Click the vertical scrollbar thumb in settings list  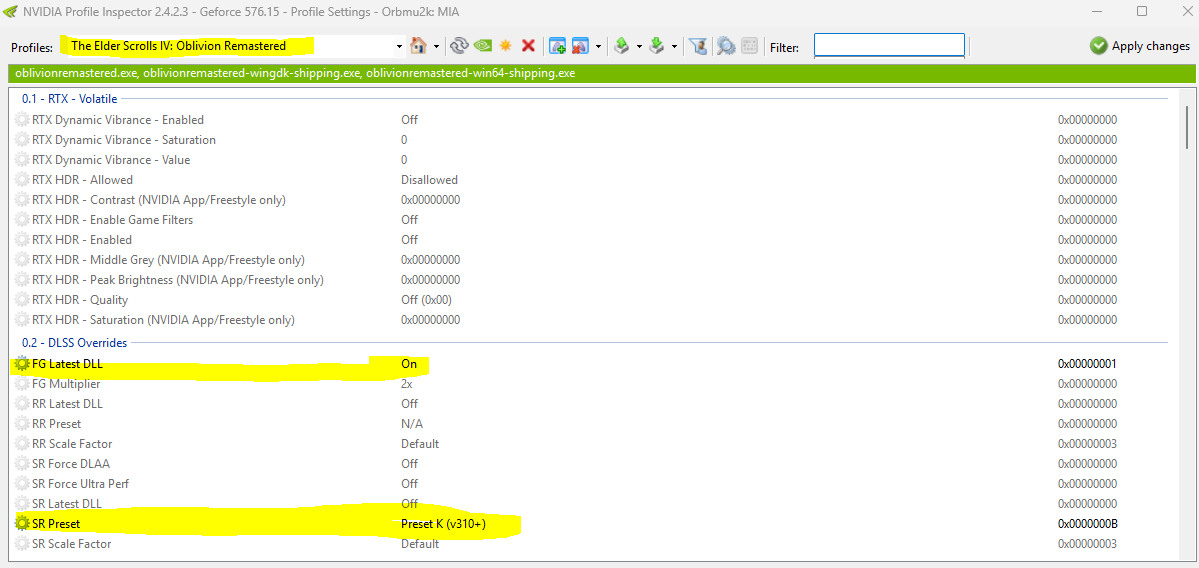coord(1187,126)
